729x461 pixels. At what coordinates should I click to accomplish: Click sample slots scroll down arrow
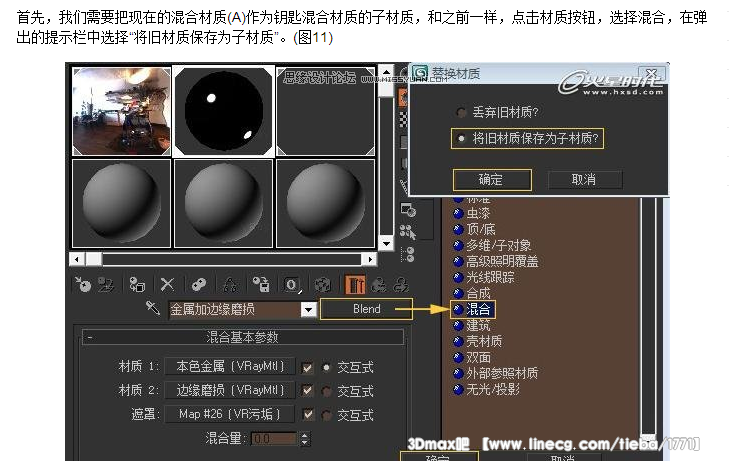pos(386,243)
